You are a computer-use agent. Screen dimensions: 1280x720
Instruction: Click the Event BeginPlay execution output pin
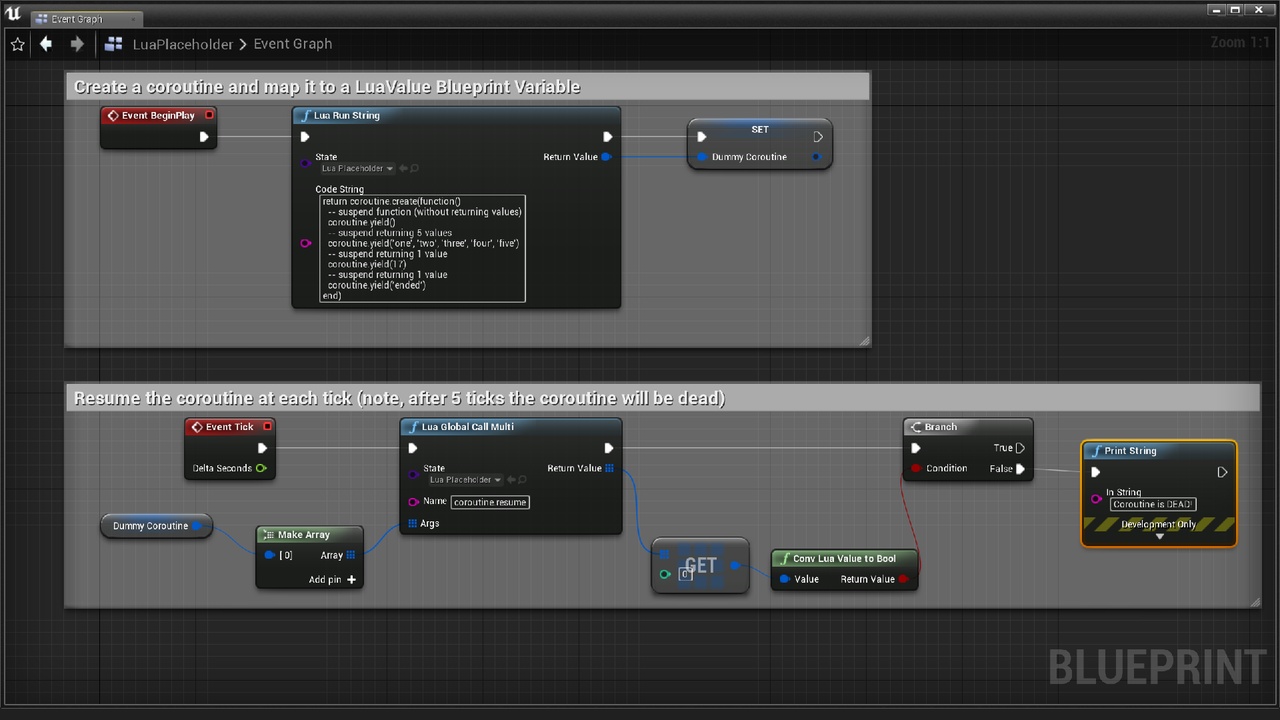[x=204, y=137]
